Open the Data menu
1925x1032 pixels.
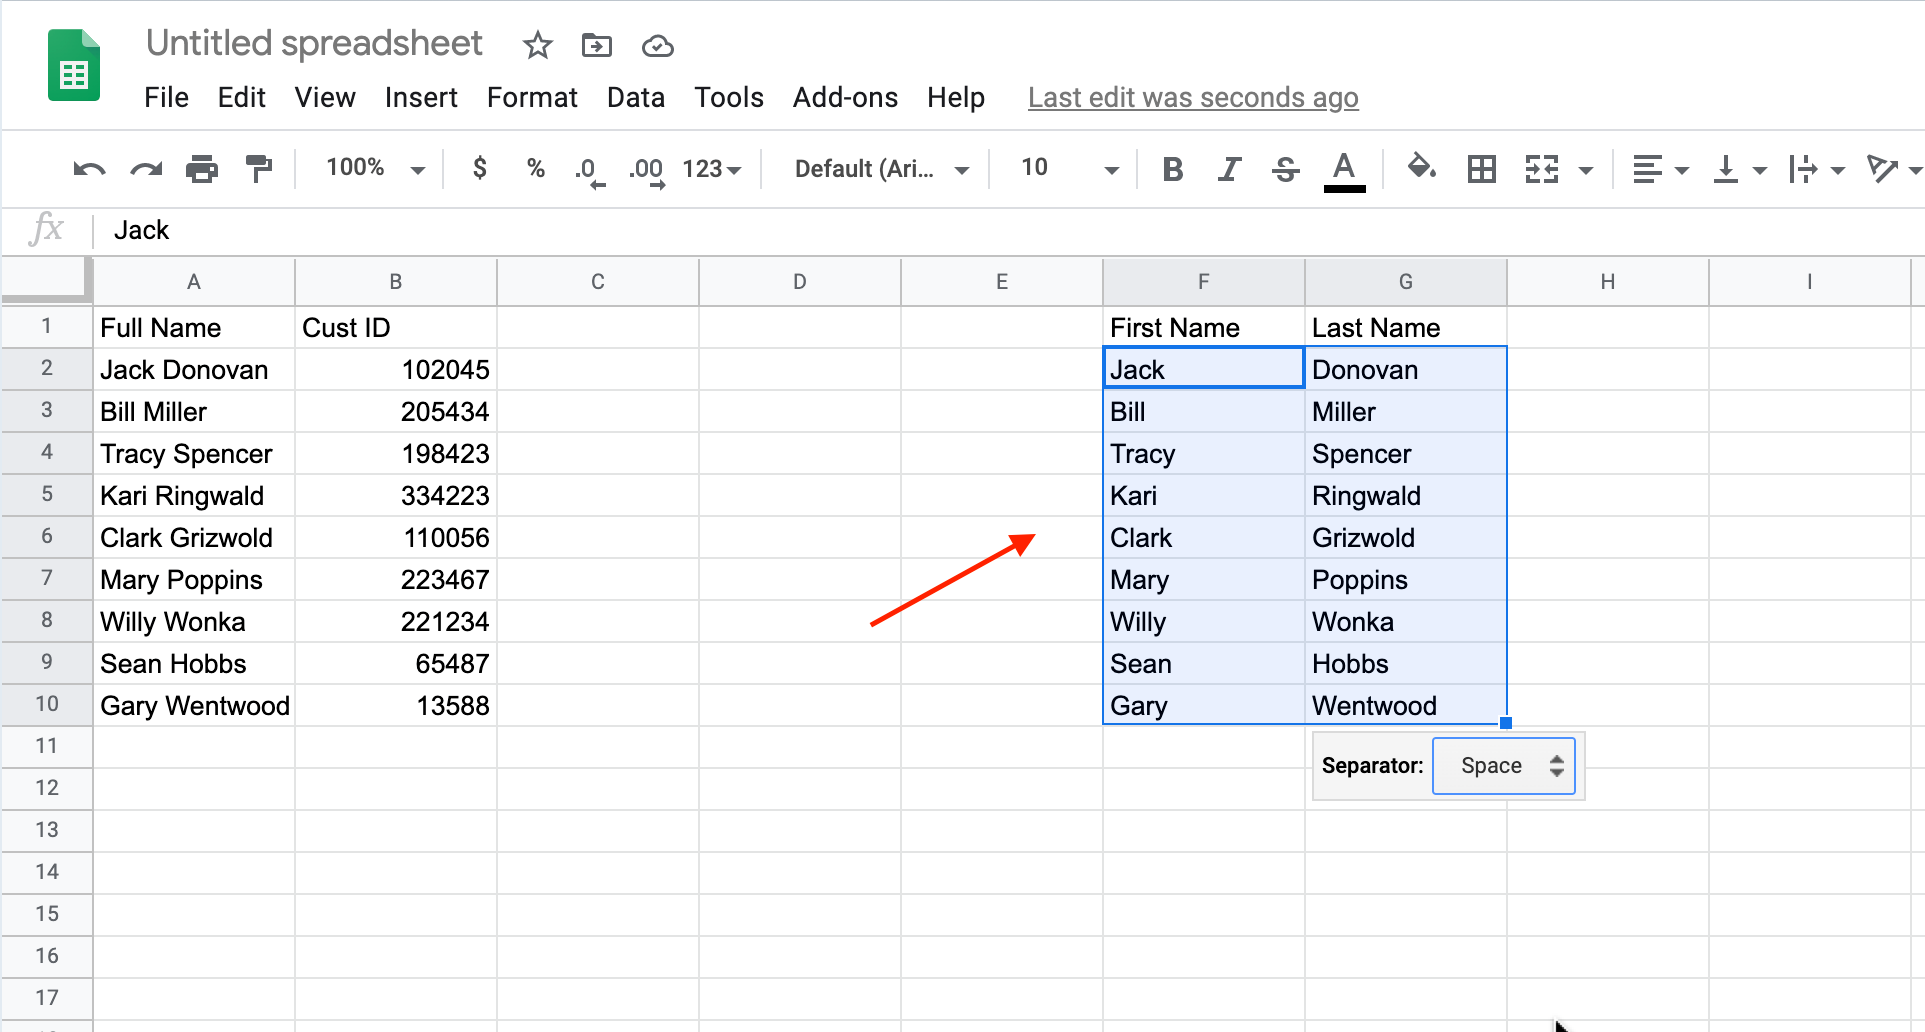tap(636, 97)
